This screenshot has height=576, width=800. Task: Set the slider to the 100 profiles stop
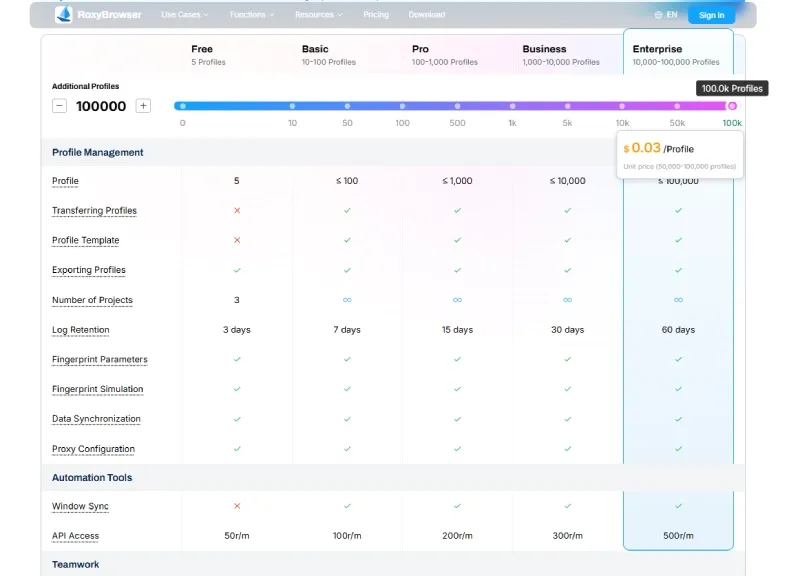click(x=403, y=106)
